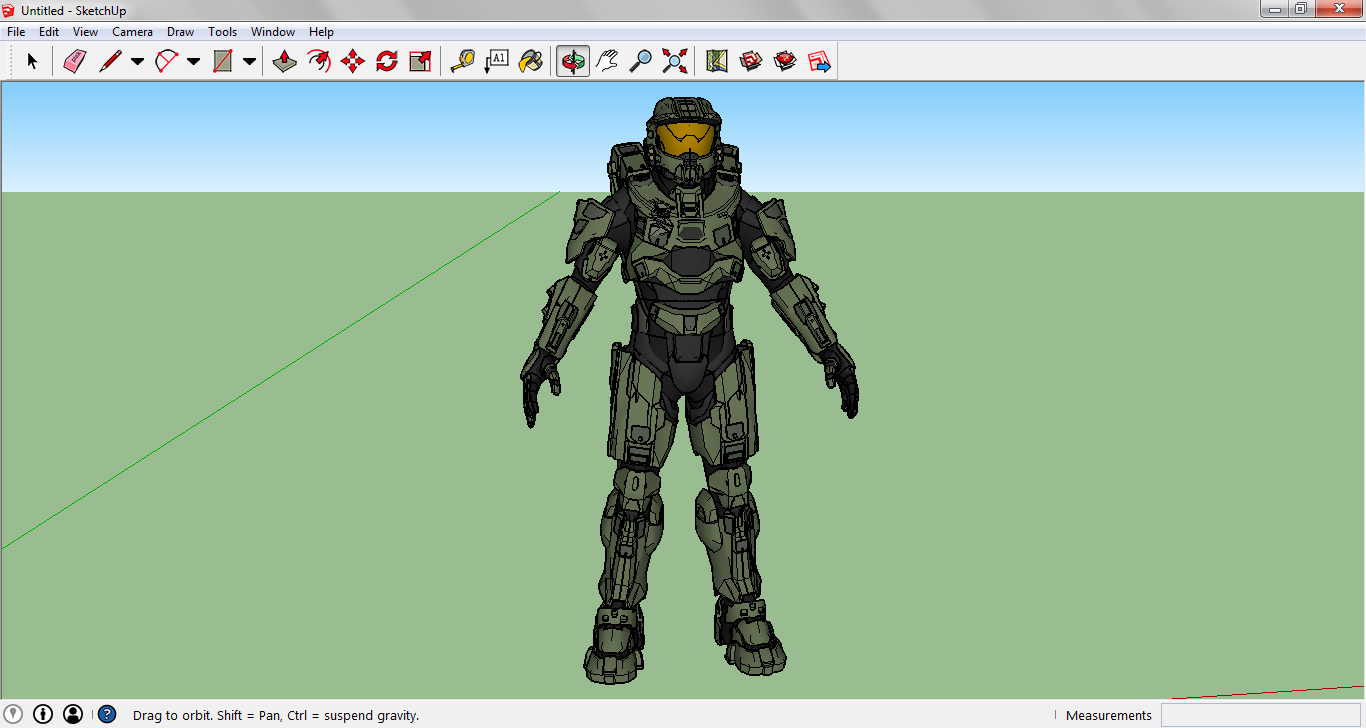This screenshot has height=728, width=1366.
Task: Select the Eraser tool
Action: pyautogui.click(x=75, y=62)
